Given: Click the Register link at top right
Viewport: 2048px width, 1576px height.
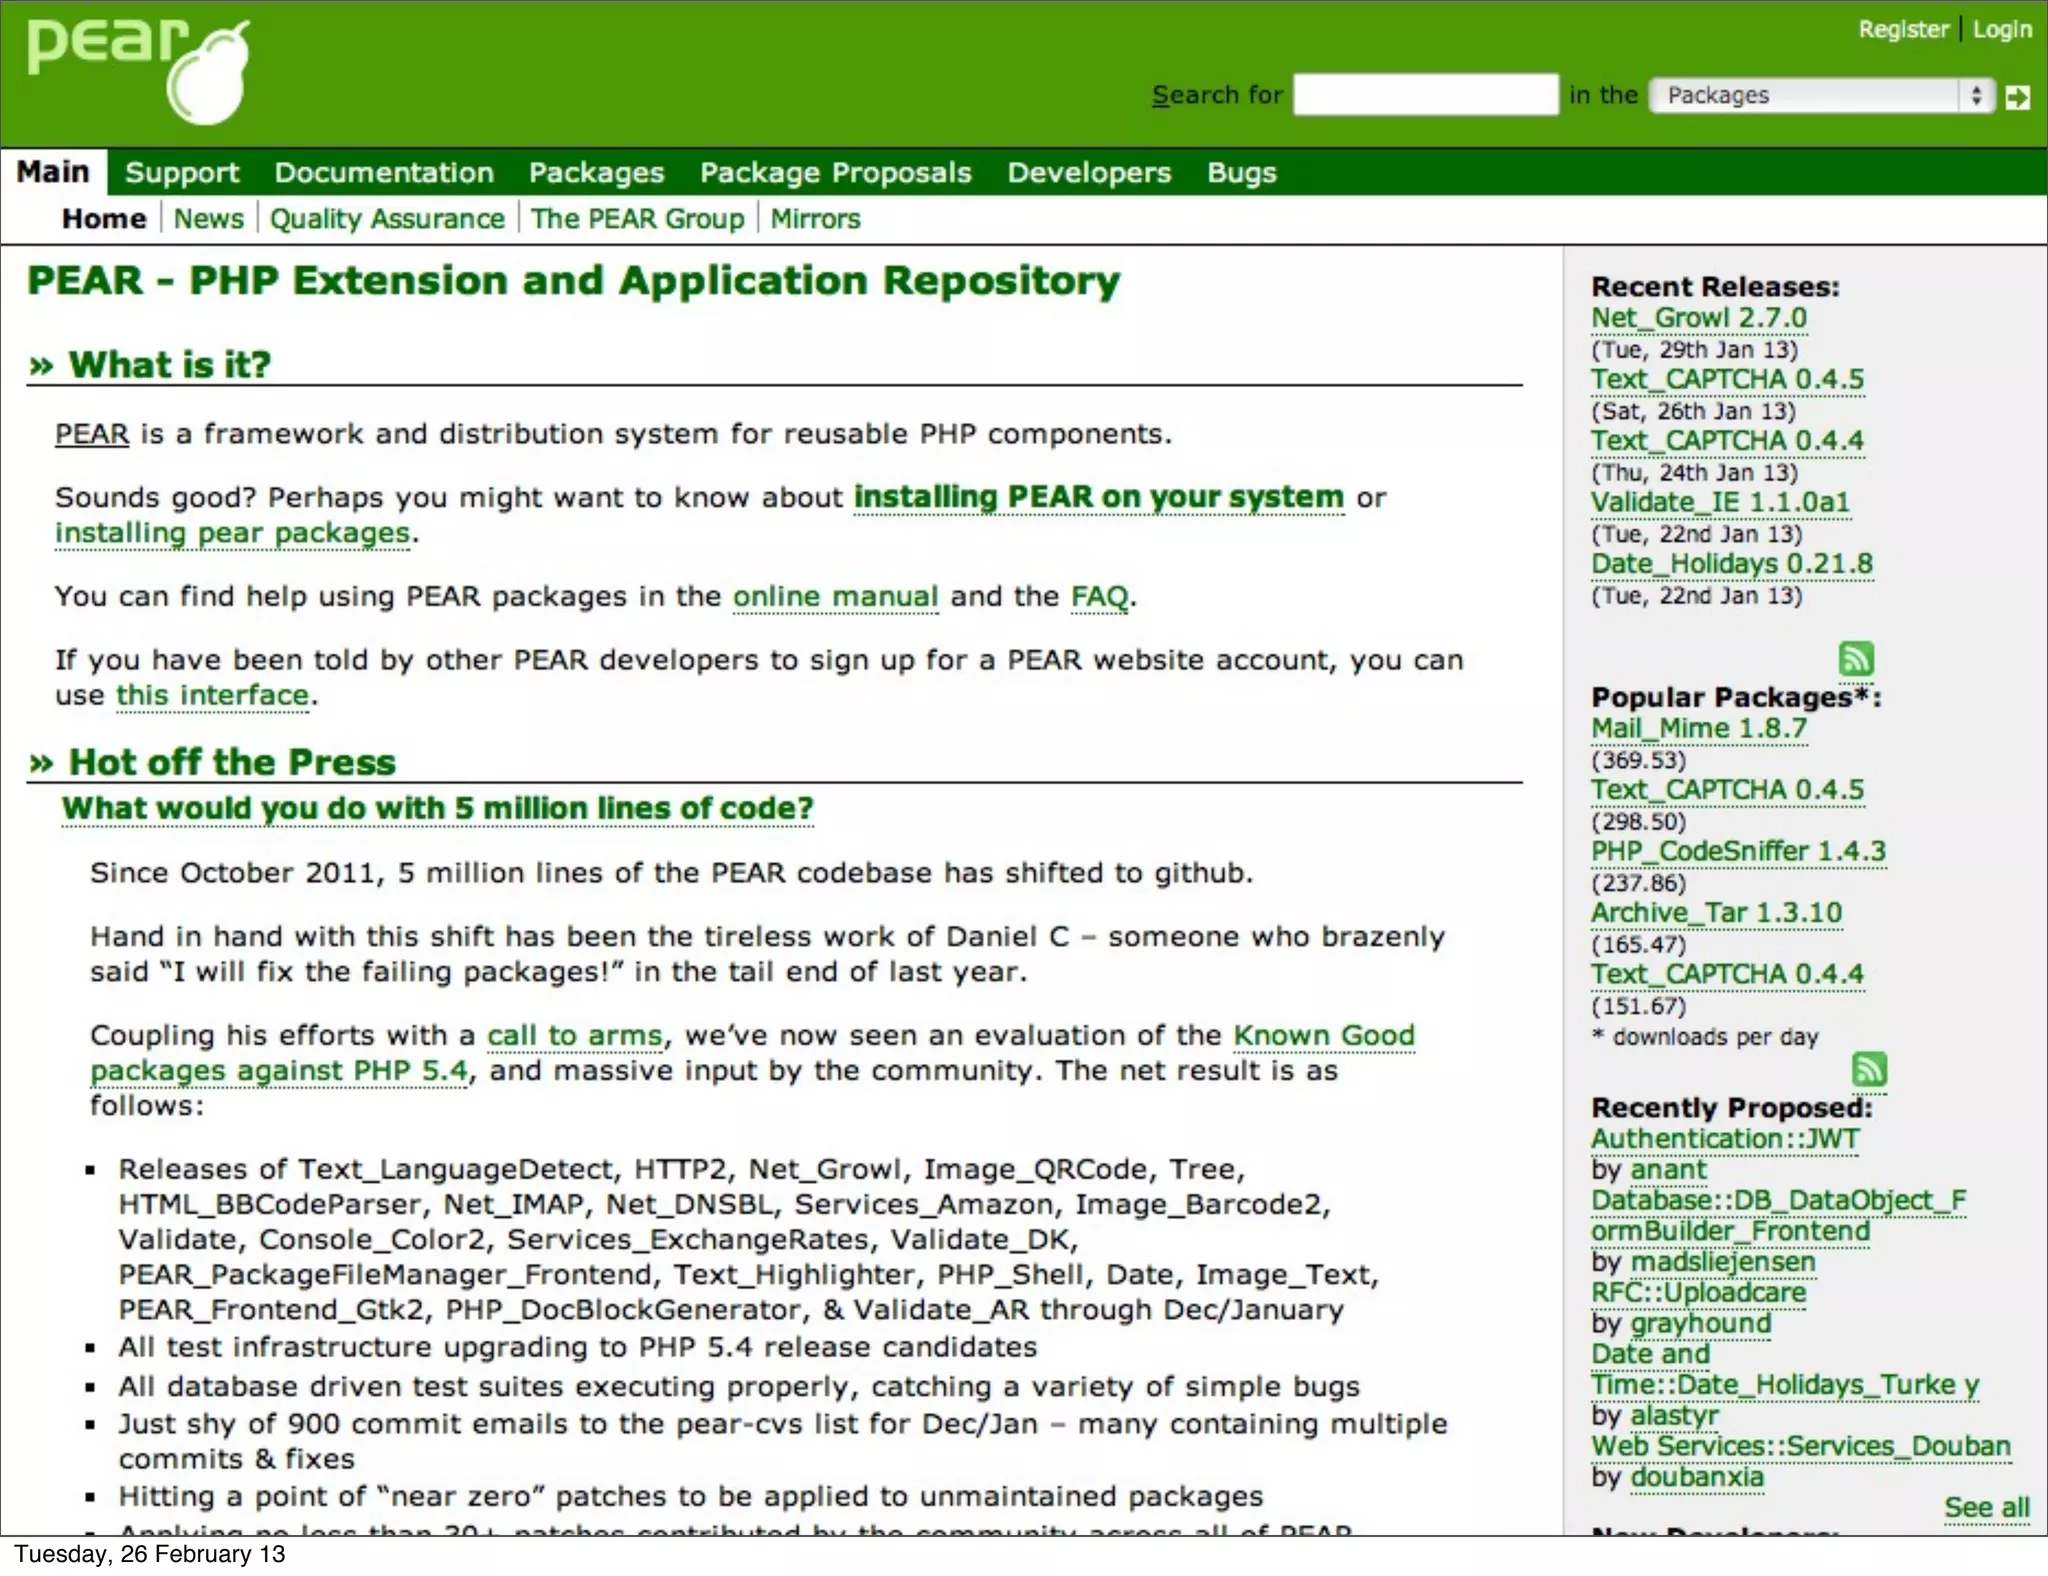Looking at the screenshot, I should [1903, 29].
